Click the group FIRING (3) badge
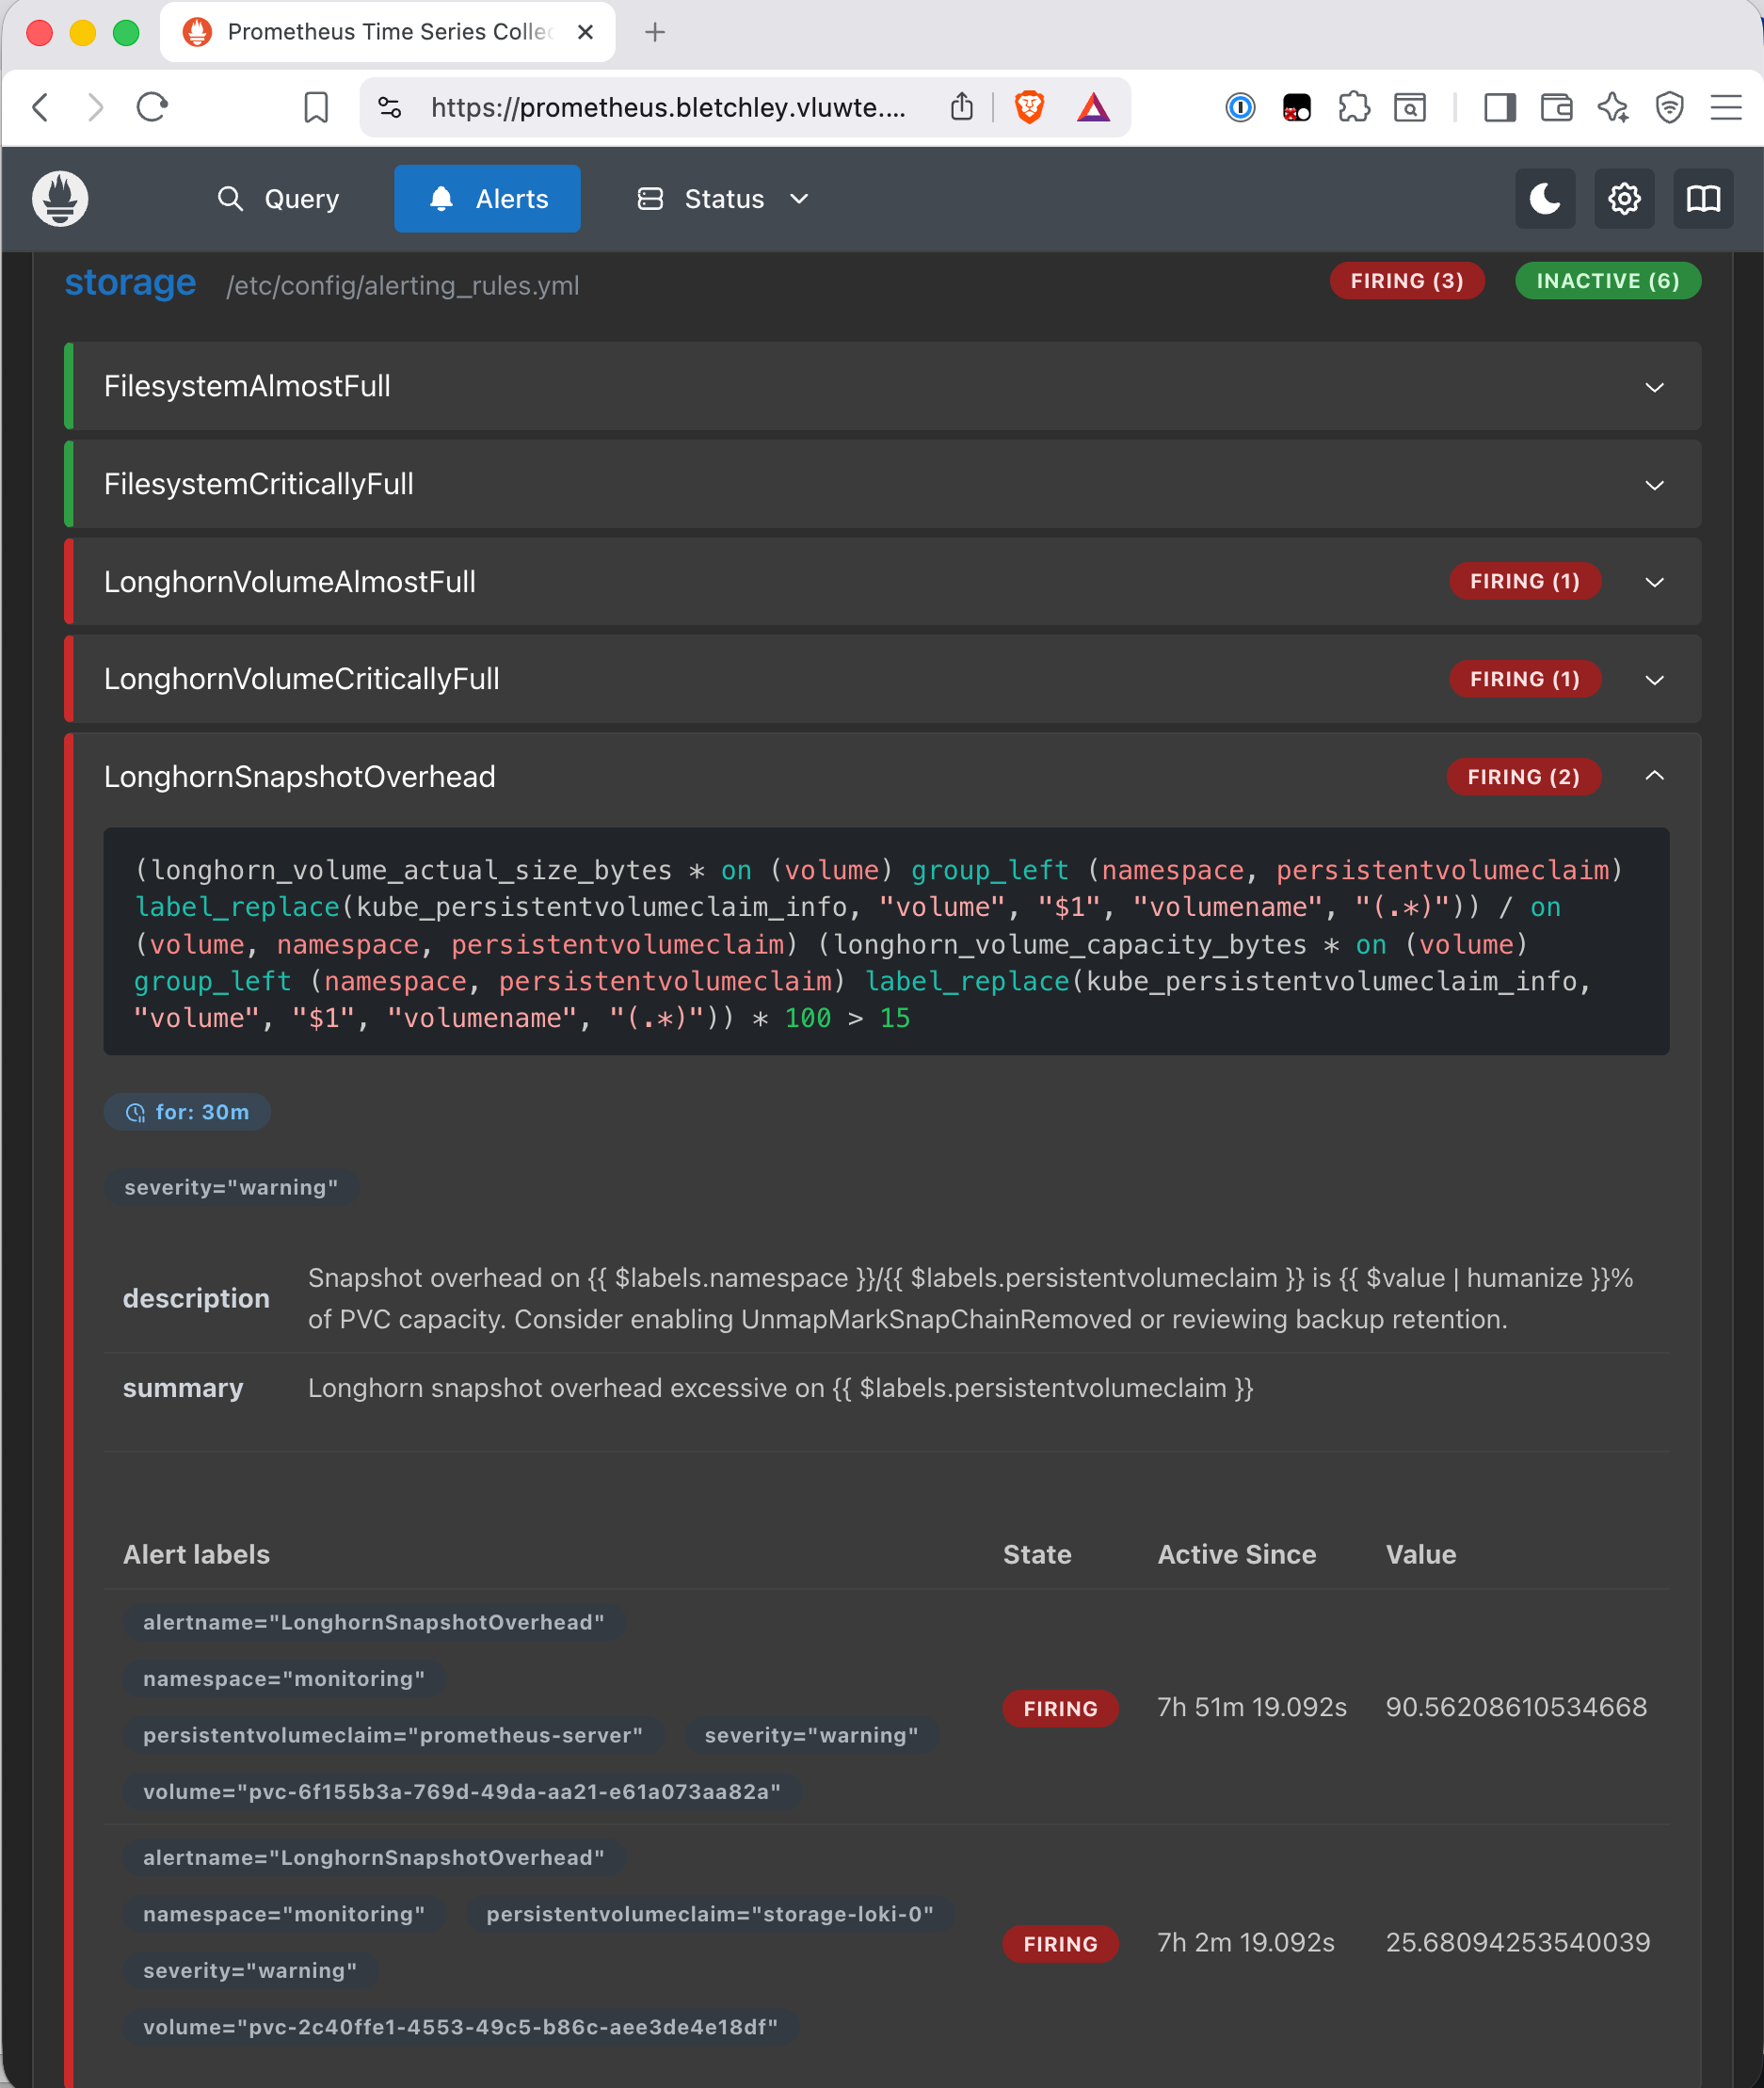Screen dimensions: 1764x2088 [1407, 281]
